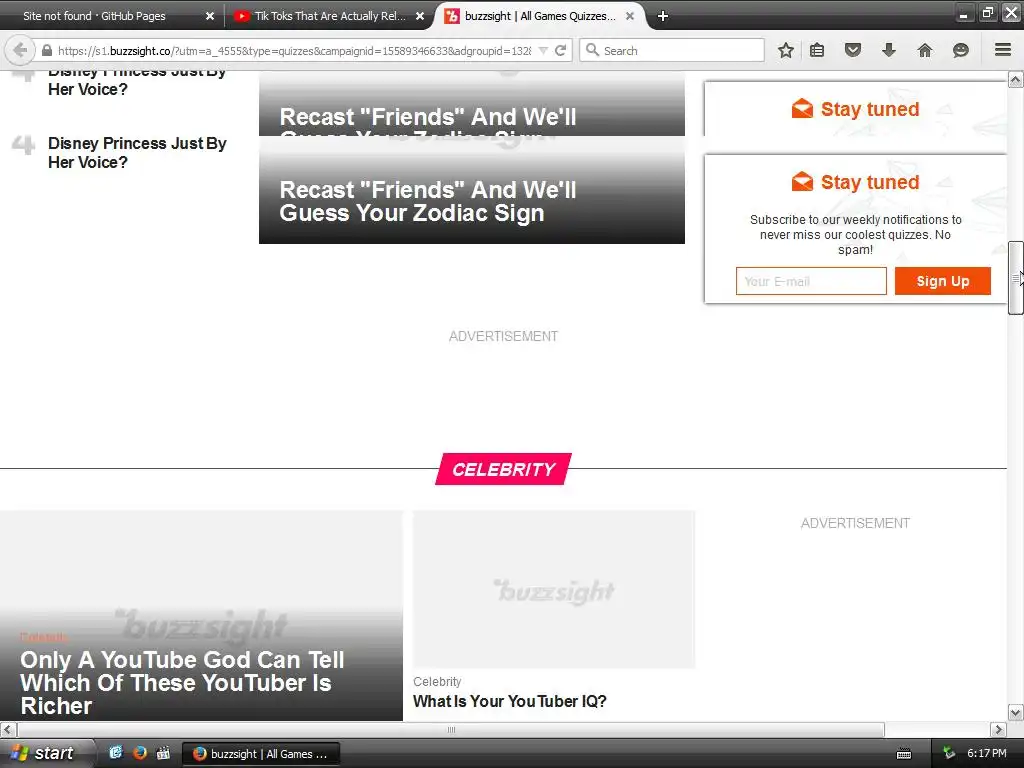Click the 6:17 PM clock
1024x768 pixels.
click(986, 753)
